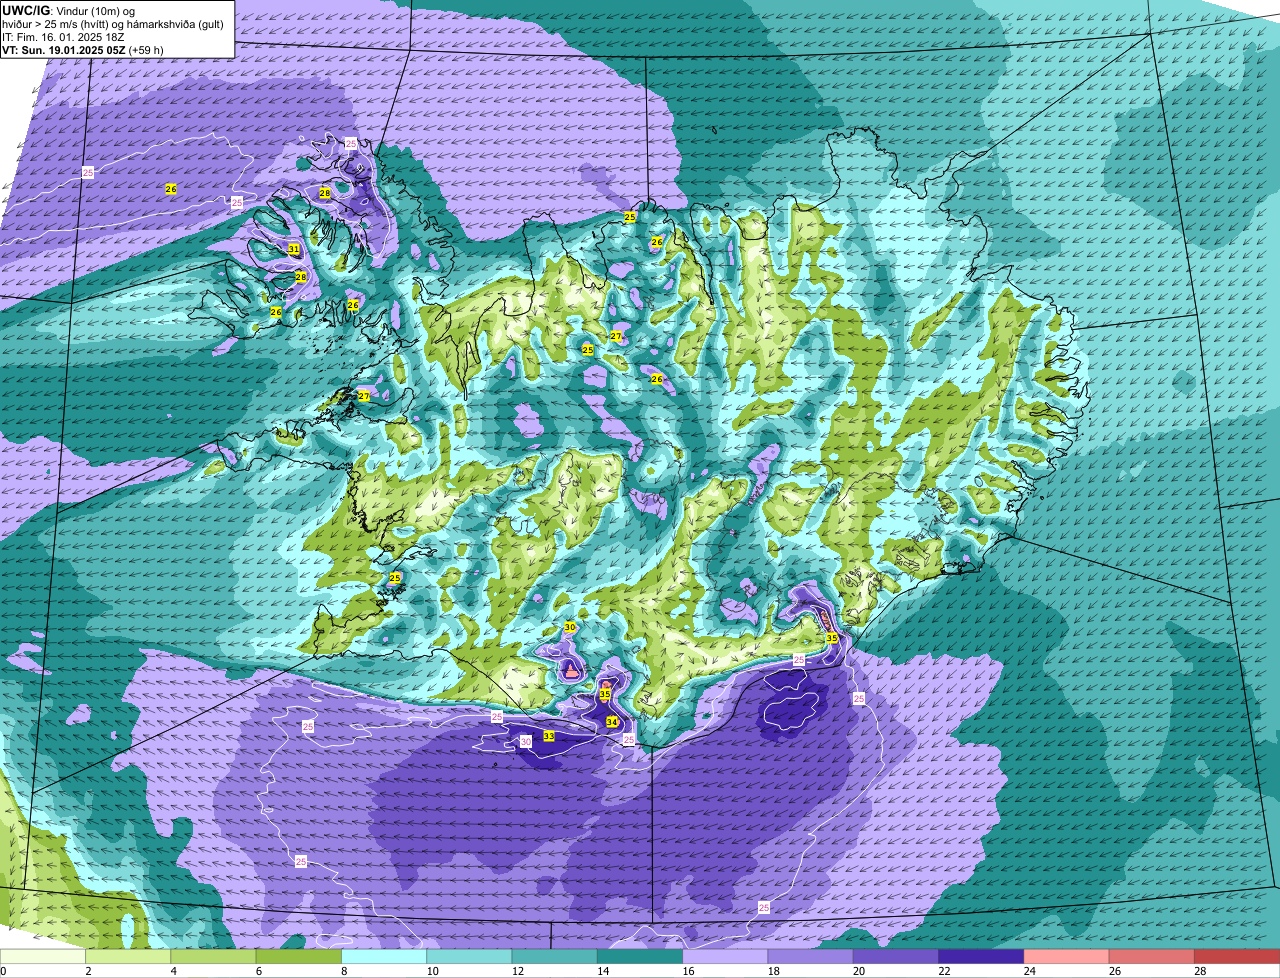Click the legend tick label '8'
The width and height of the screenshot is (1280, 978).
tap(343, 971)
